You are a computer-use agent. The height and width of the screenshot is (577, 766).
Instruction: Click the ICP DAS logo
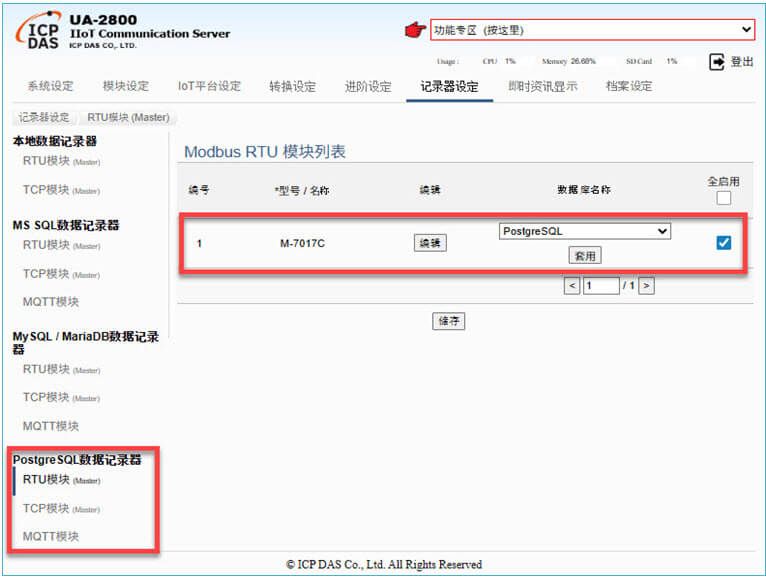[38, 31]
